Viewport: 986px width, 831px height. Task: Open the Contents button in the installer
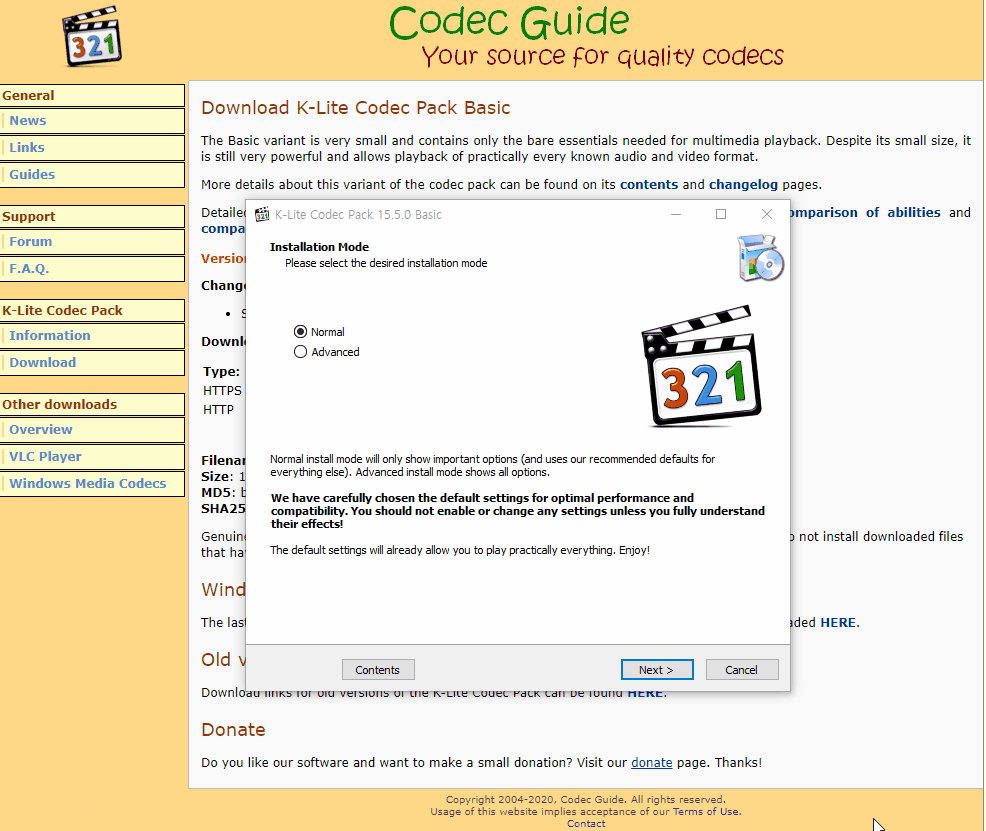378,669
